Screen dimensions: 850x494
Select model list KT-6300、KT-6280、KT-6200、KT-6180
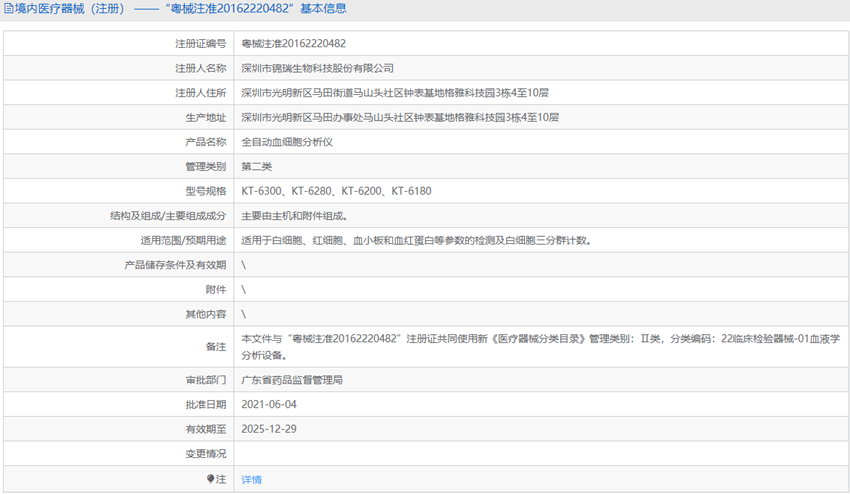(x=336, y=191)
